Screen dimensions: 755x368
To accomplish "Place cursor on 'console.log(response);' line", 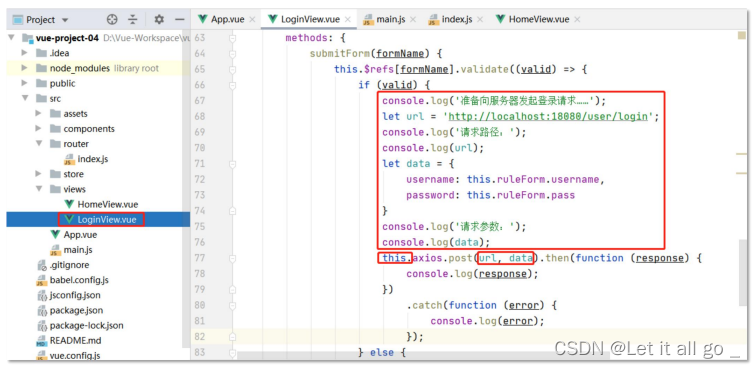I will click(x=472, y=274).
